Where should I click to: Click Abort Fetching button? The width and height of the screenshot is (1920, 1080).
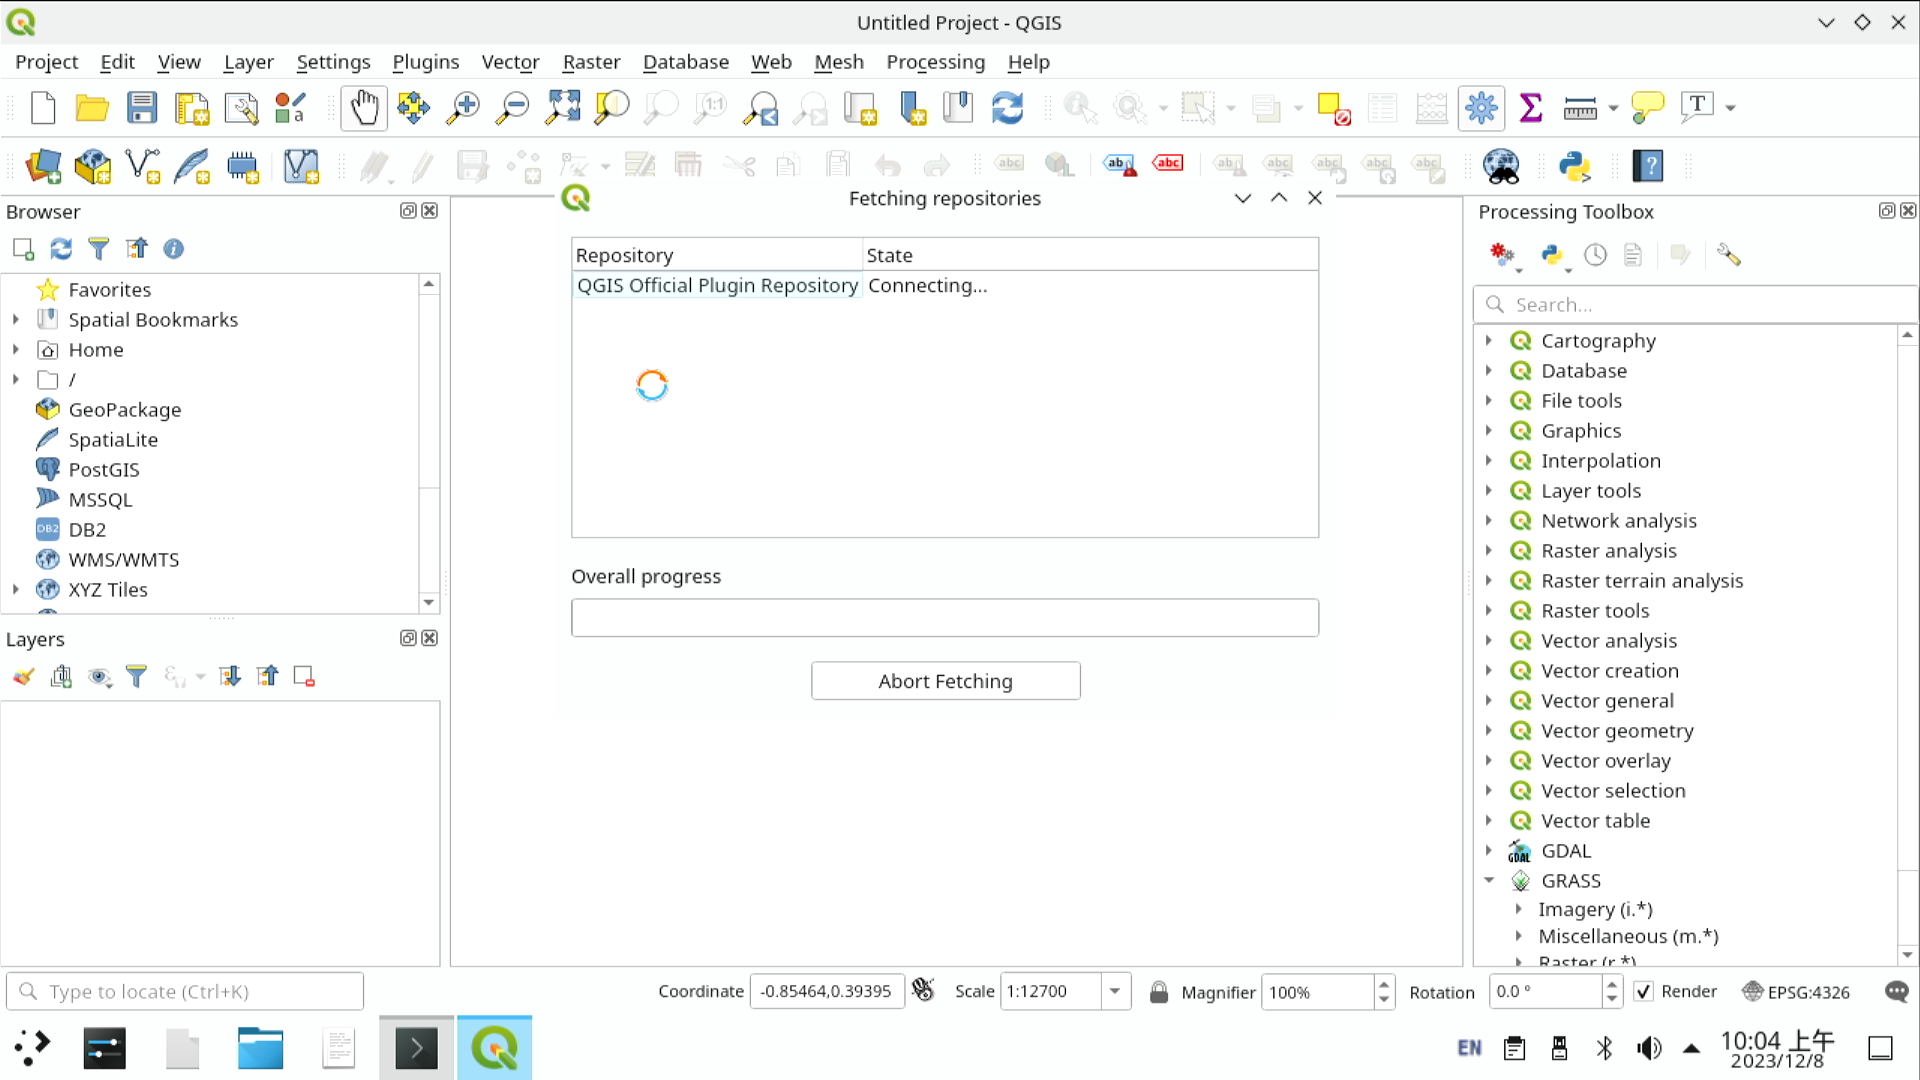click(945, 679)
